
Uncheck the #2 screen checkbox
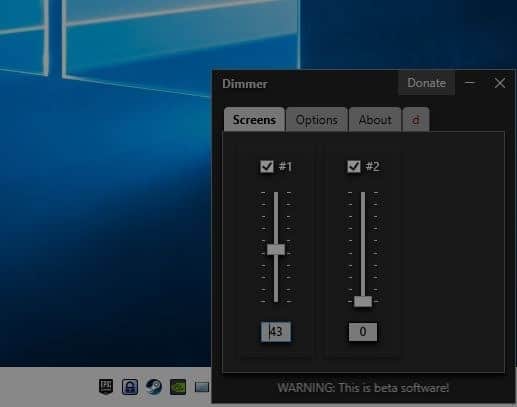354,166
